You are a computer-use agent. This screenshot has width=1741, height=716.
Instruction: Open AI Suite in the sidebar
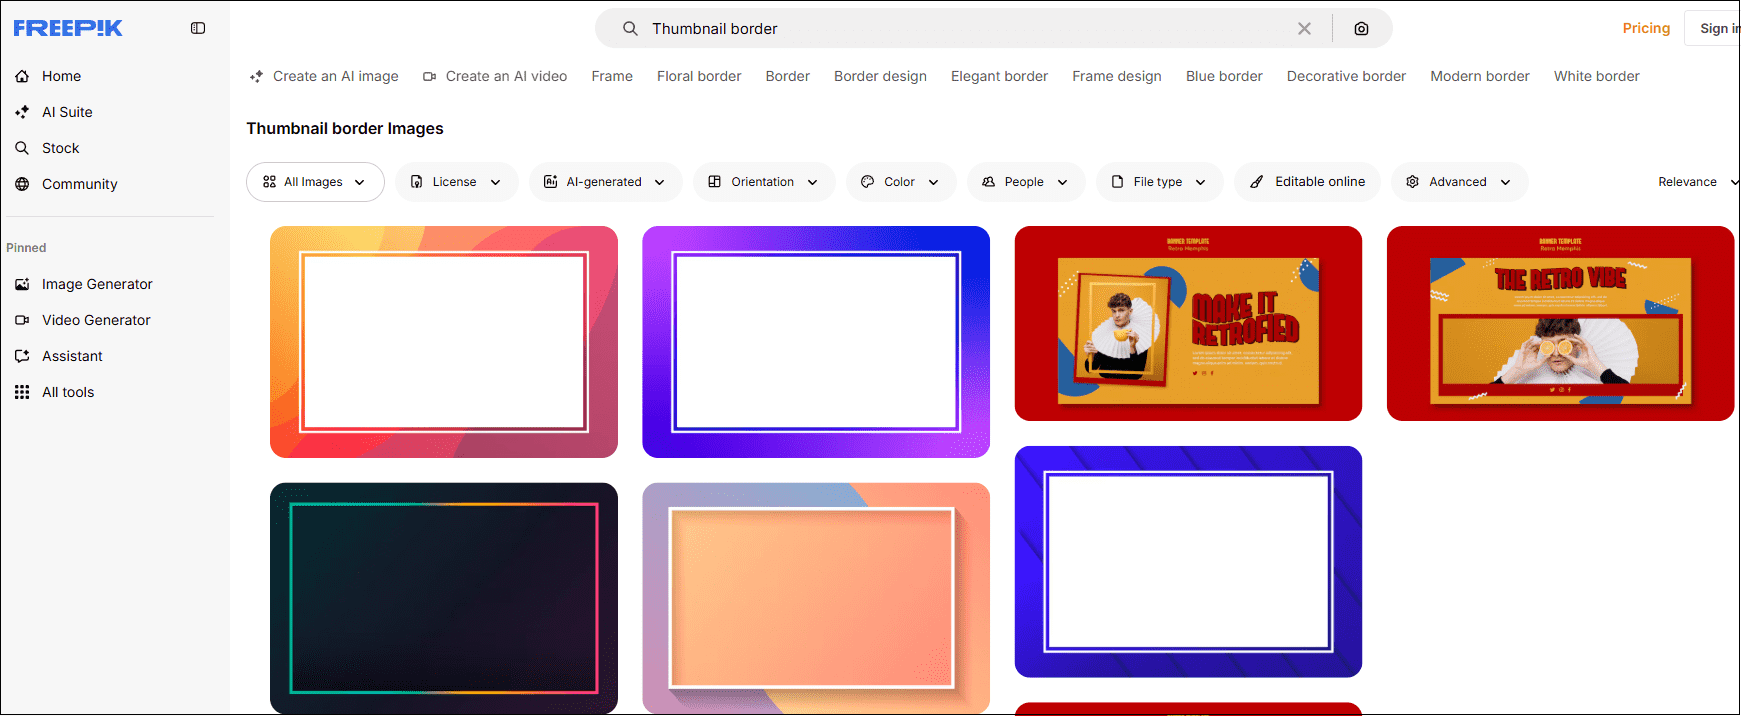(x=67, y=112)
